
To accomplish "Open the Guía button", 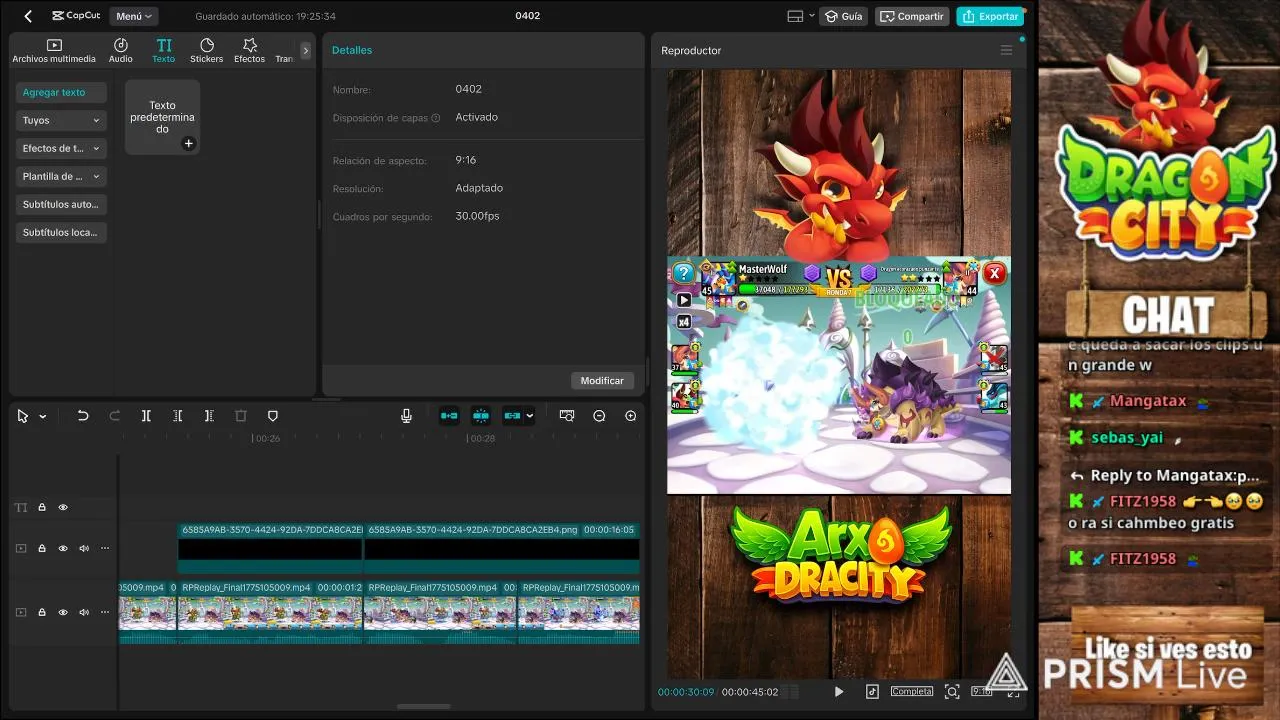I will (843, 16).
